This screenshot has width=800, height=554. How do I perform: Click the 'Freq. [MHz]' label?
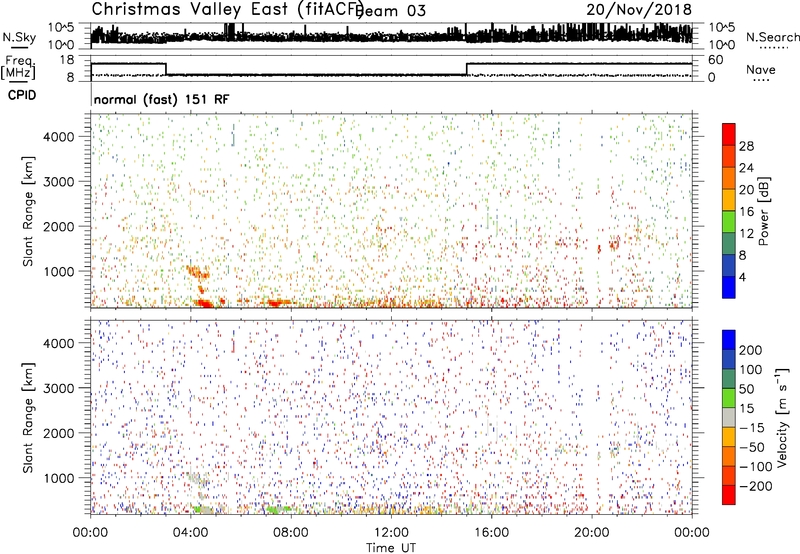click(18, 68)
